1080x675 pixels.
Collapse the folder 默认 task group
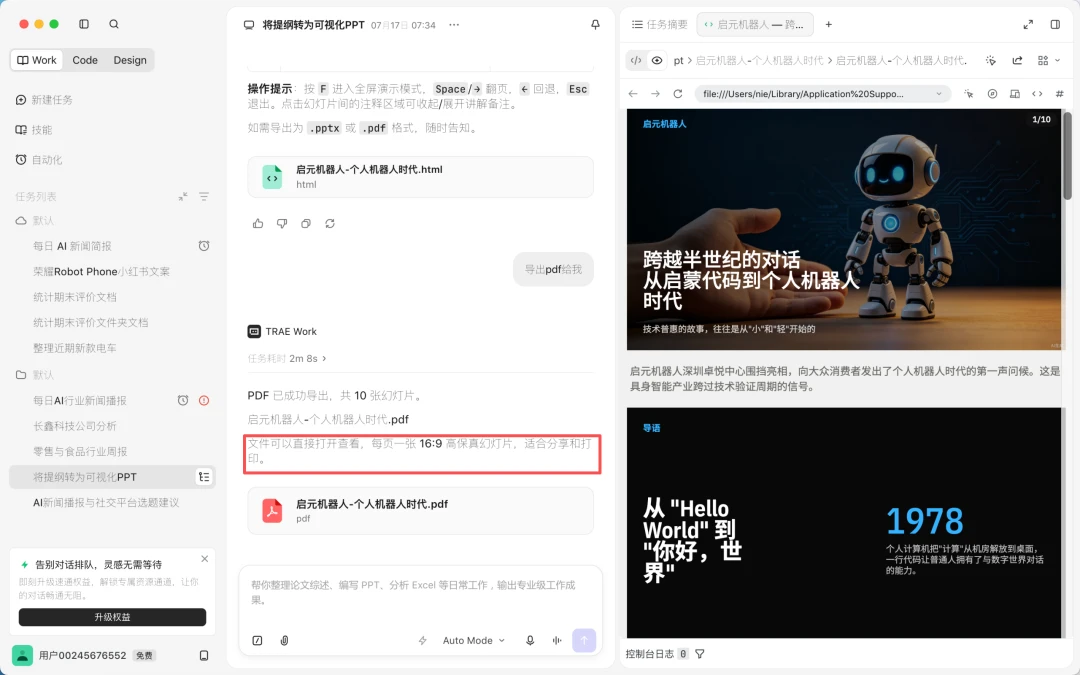click(x=34, y=375)
